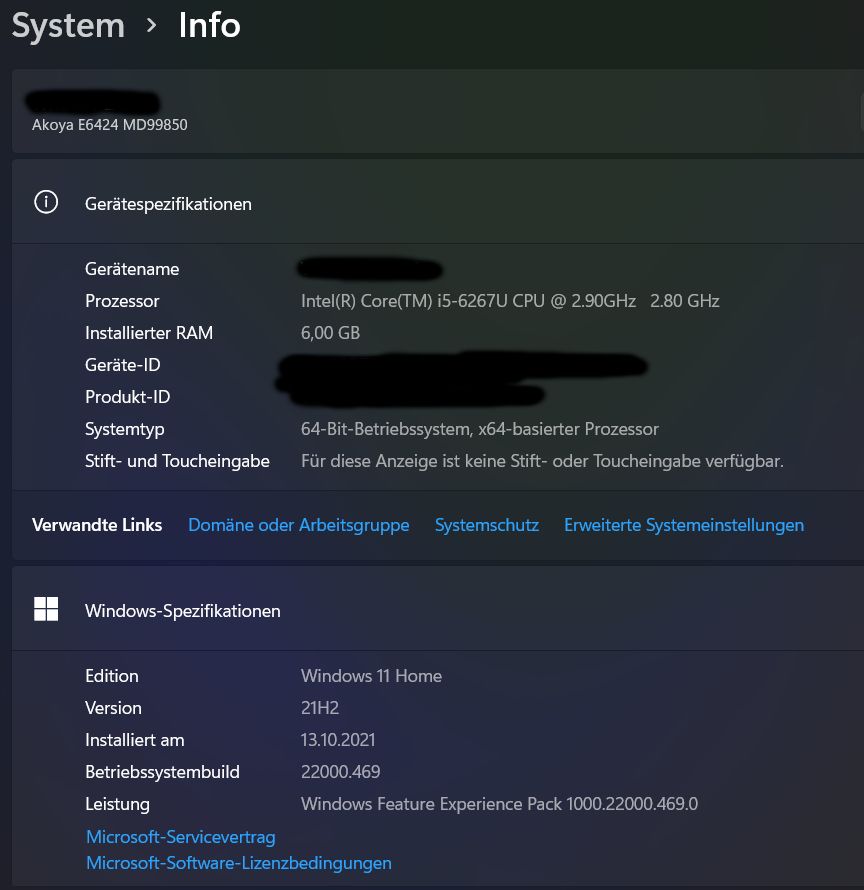Open the Microsoft-Servicevertrag link

pos(180,836)
